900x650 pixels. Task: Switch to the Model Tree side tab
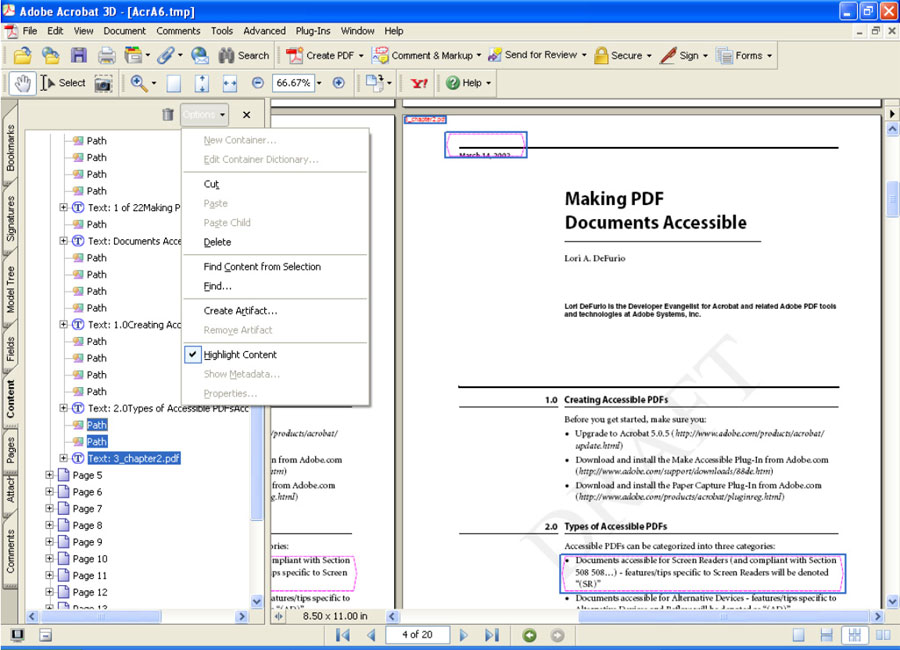(x=10, y=289)
